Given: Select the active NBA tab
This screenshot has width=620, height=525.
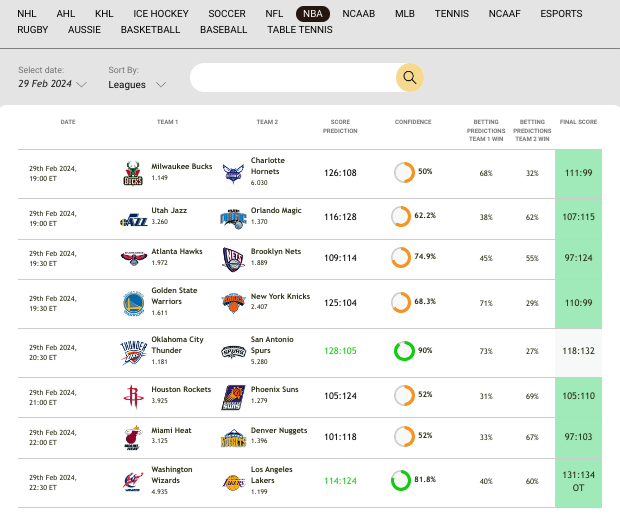Looking at the screenshot, I should (313, 14).
